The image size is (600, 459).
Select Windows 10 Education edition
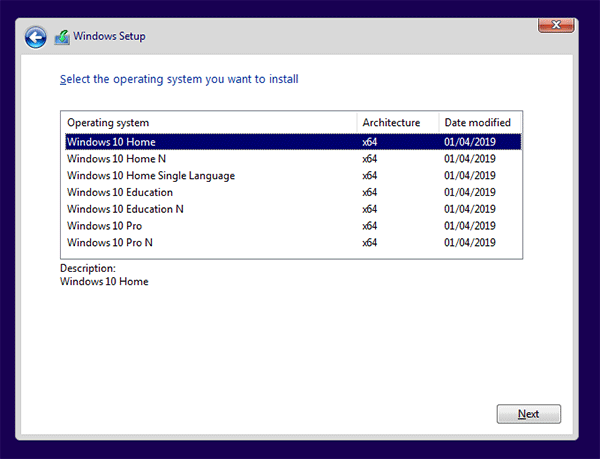click(293, 192)
